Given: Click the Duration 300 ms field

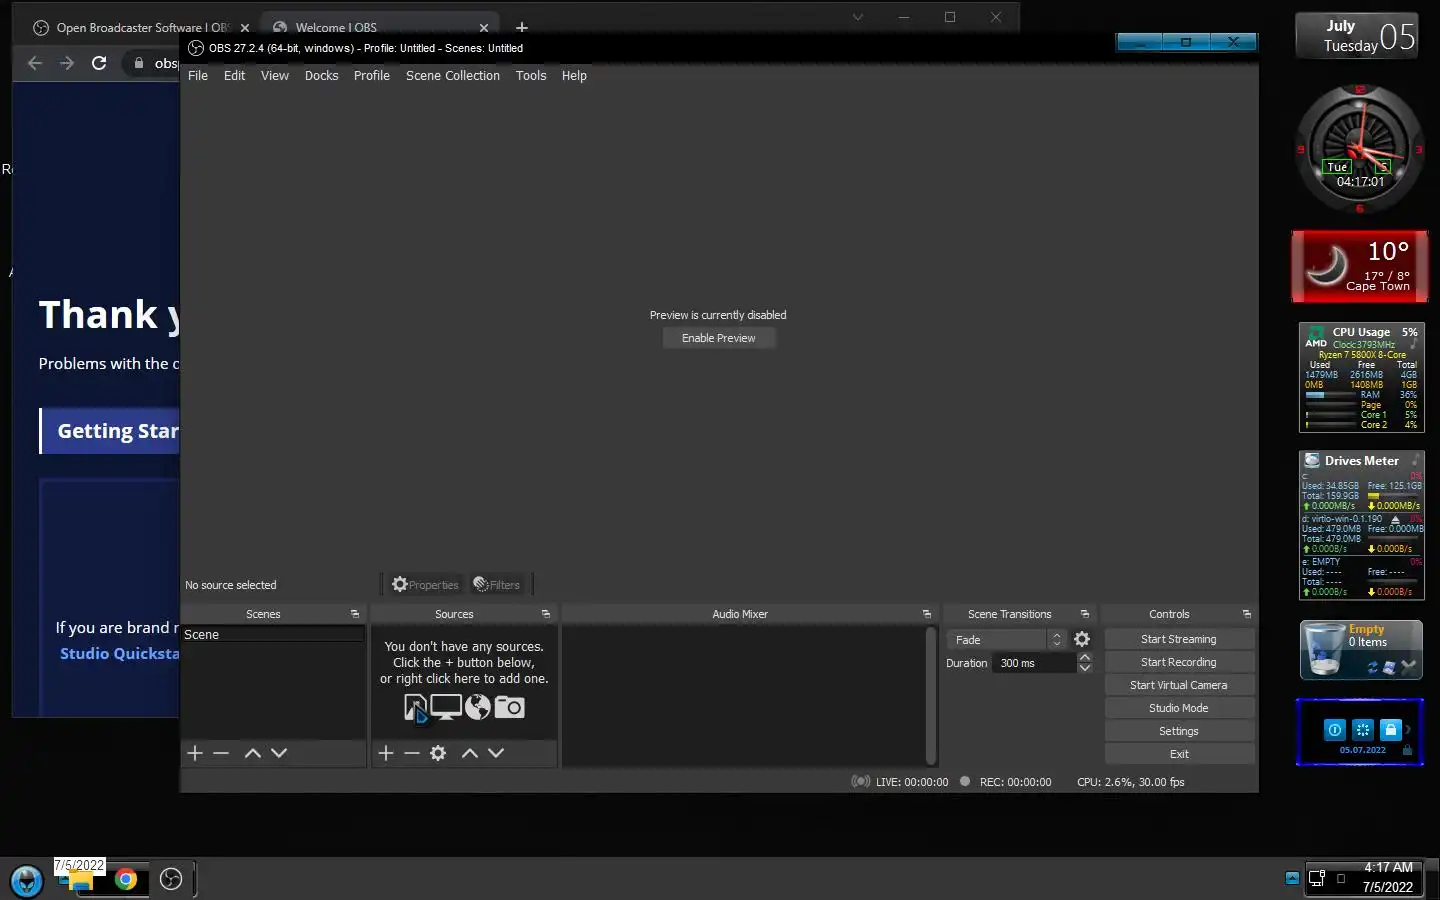Looking at the screenshot, I should point(1034,663).
